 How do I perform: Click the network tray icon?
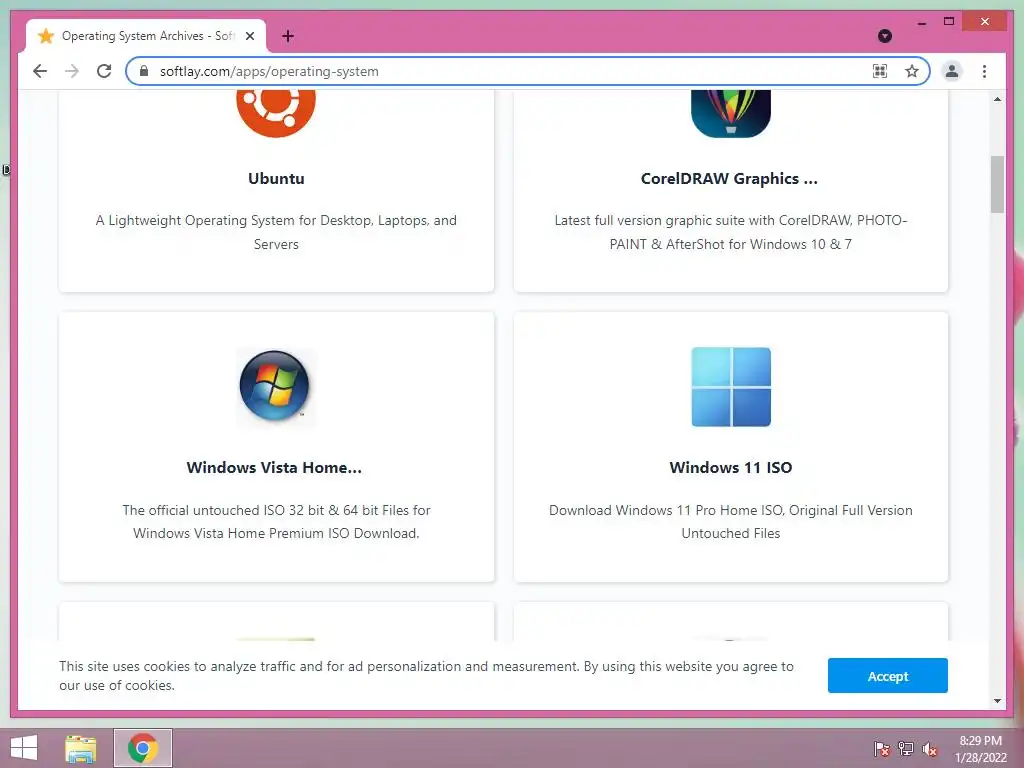(906, 748)
